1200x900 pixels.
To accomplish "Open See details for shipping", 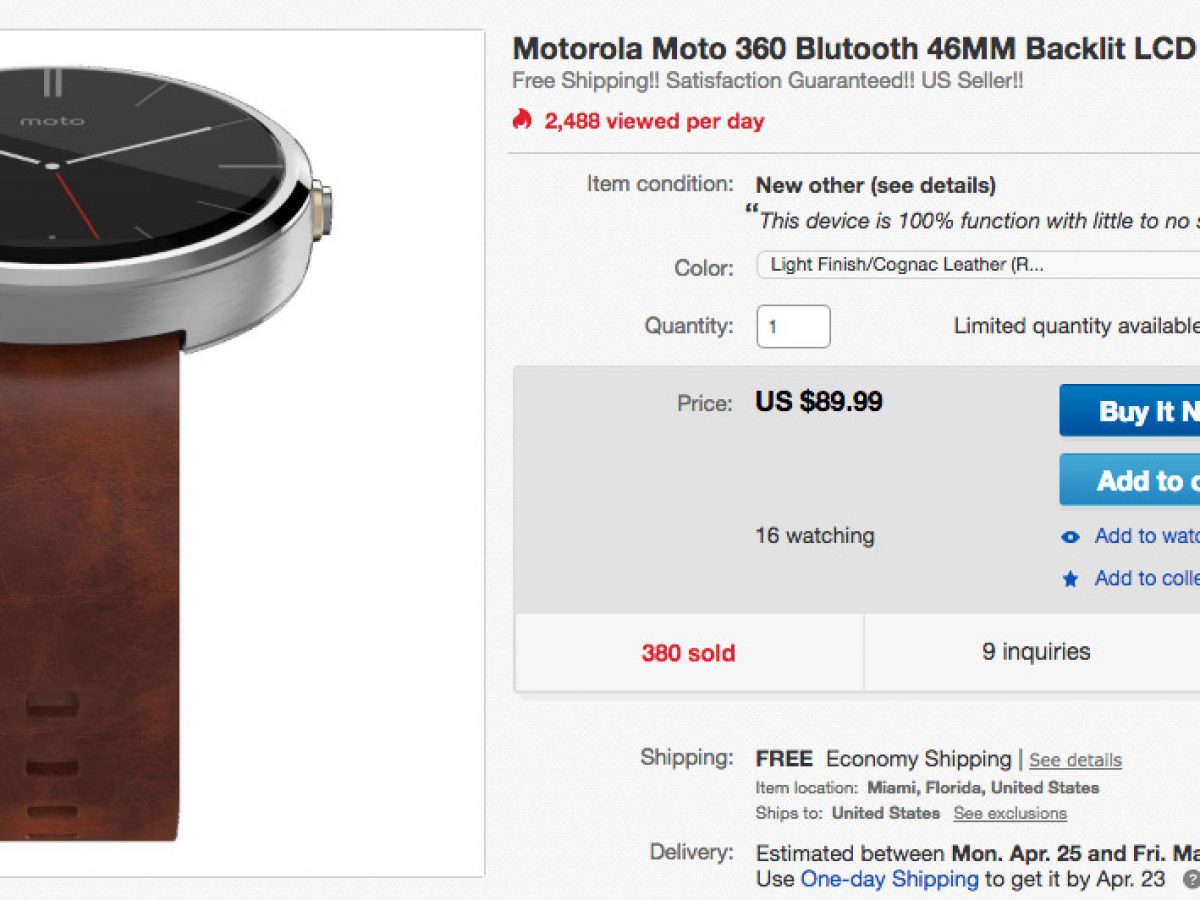I will [1075, 760].
